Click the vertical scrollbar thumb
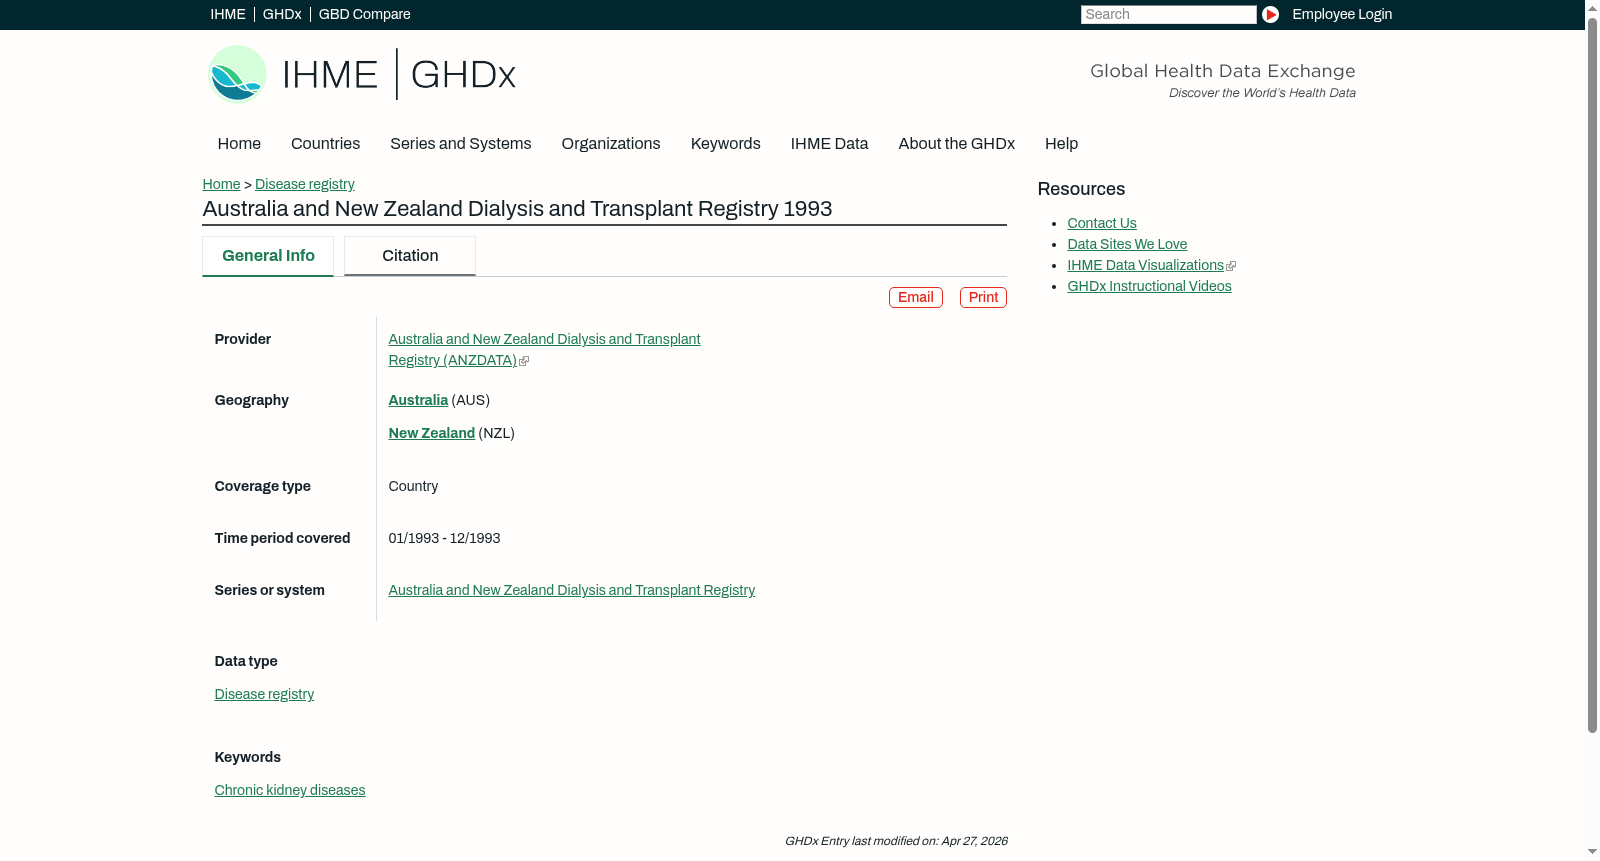The image size is (1600, 861). (x=1592, y=375)
